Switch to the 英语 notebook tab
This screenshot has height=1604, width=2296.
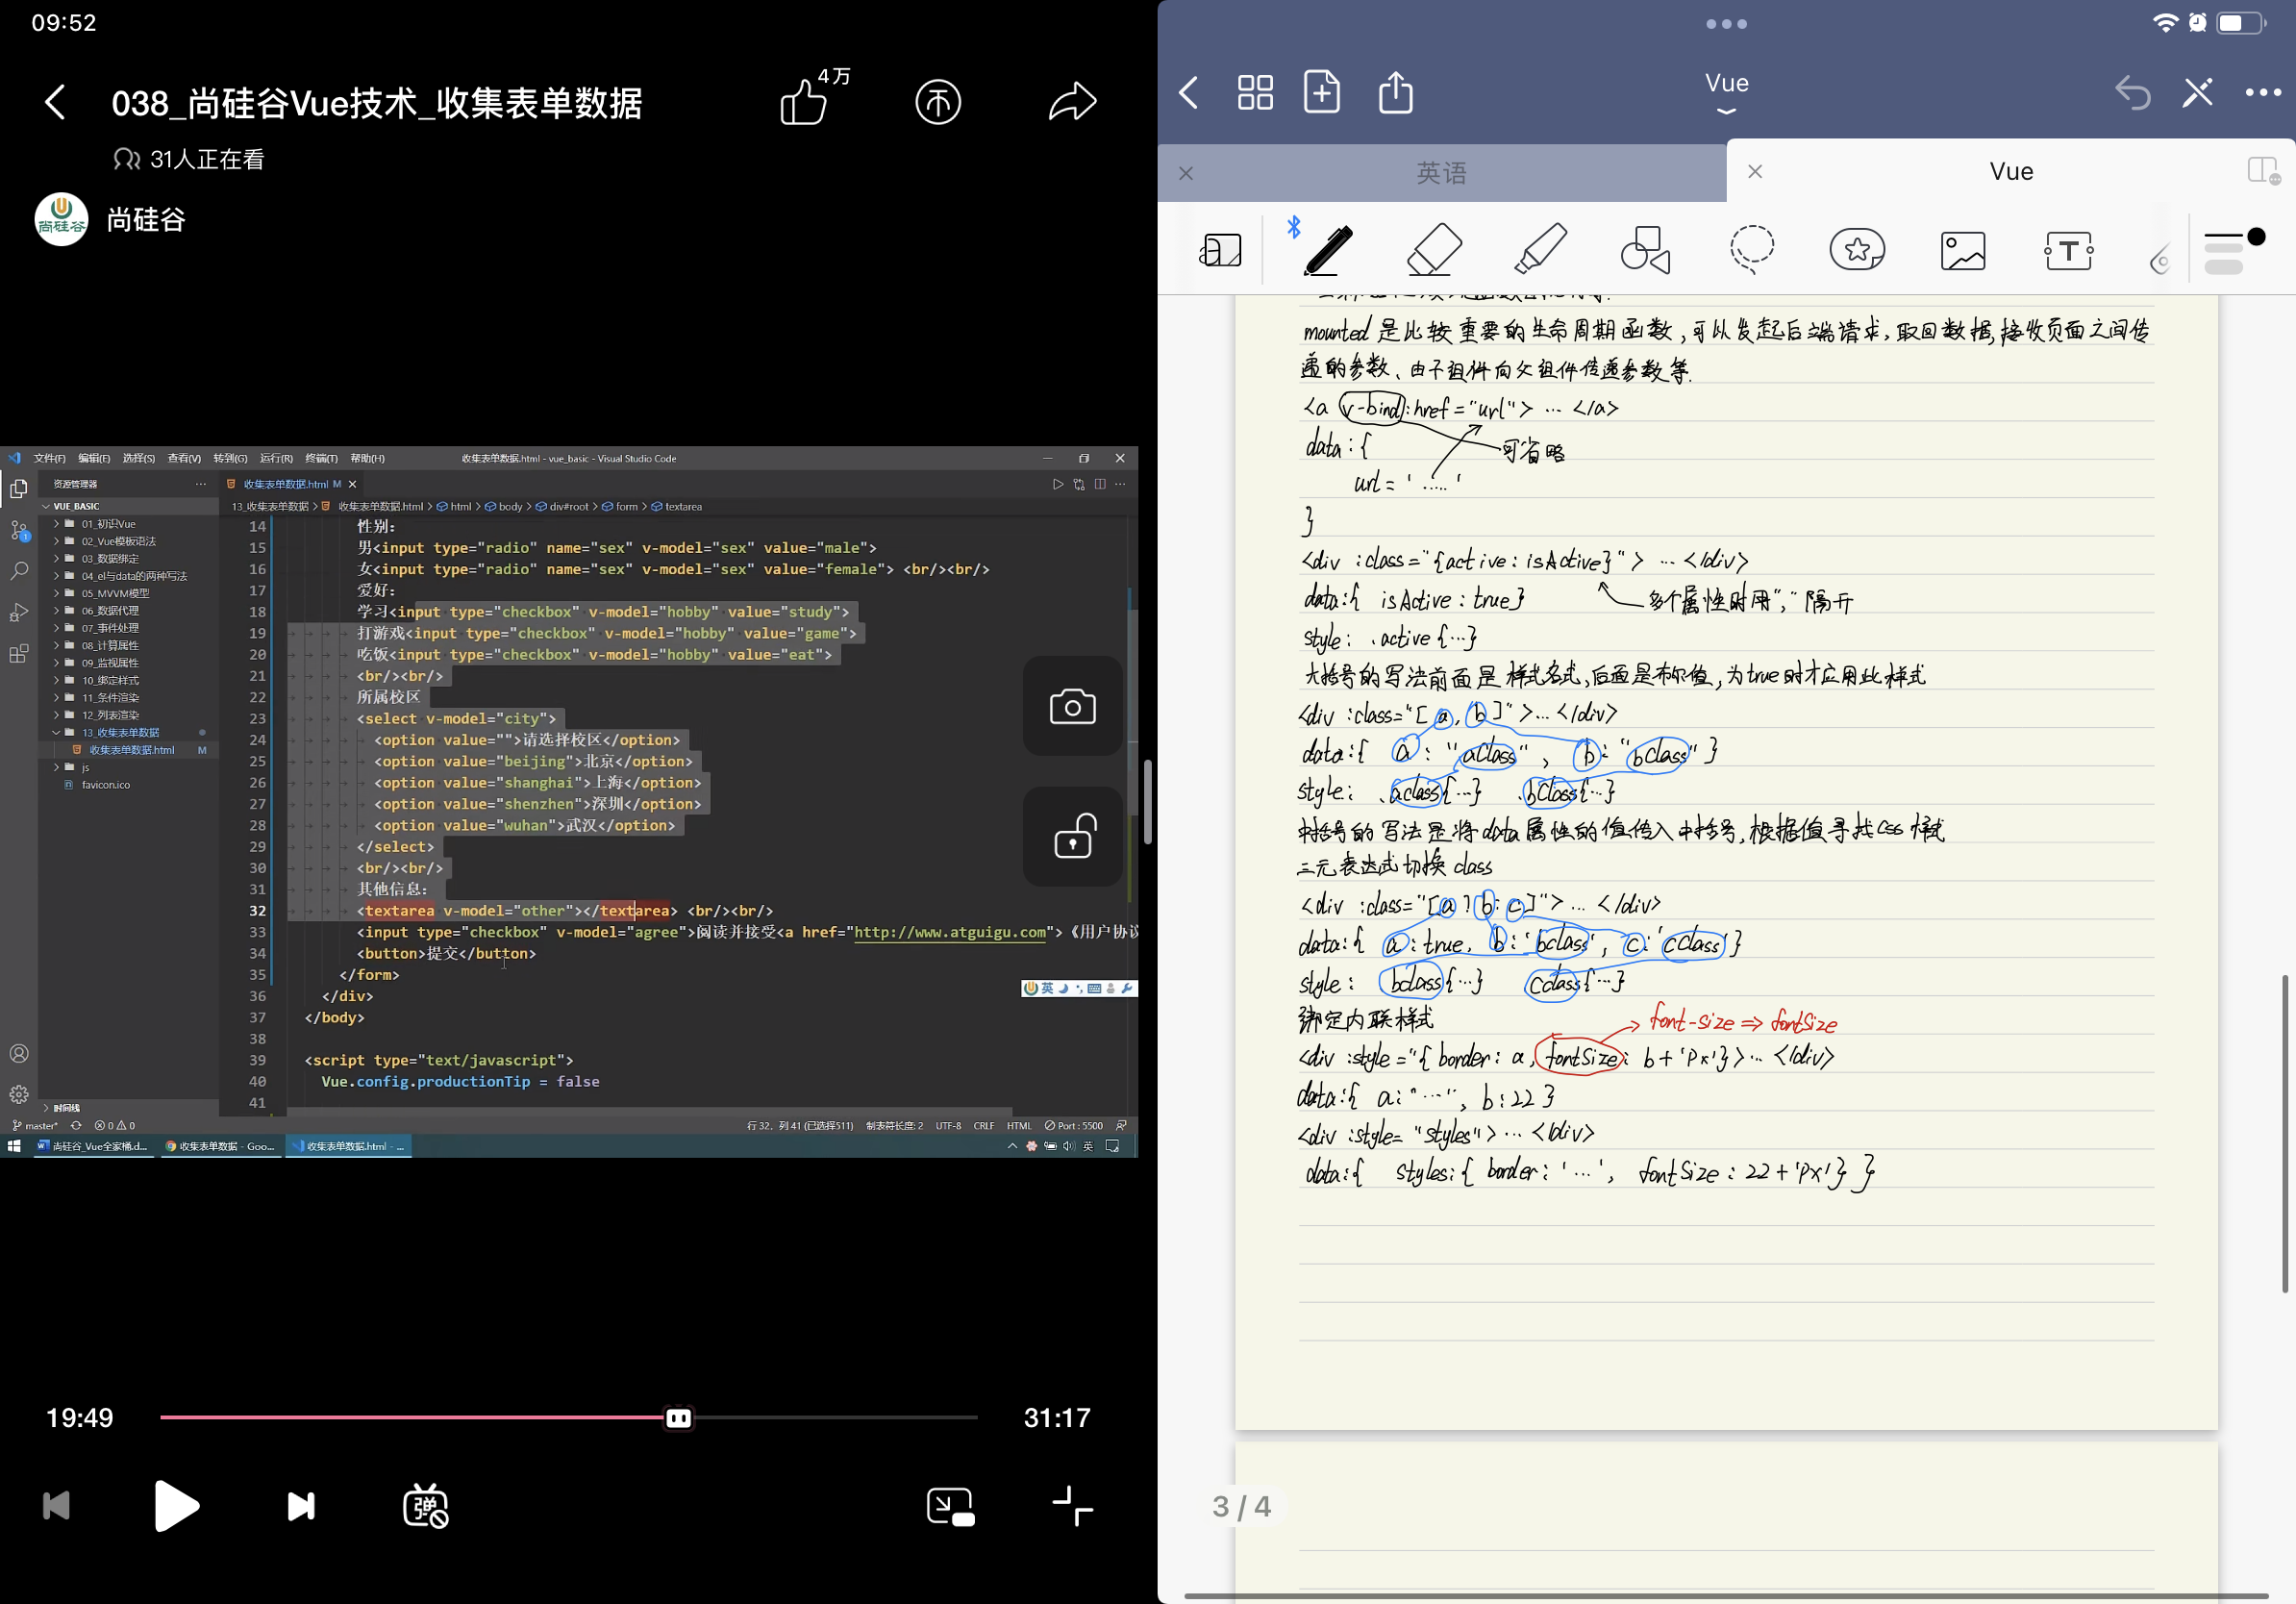1441,173
